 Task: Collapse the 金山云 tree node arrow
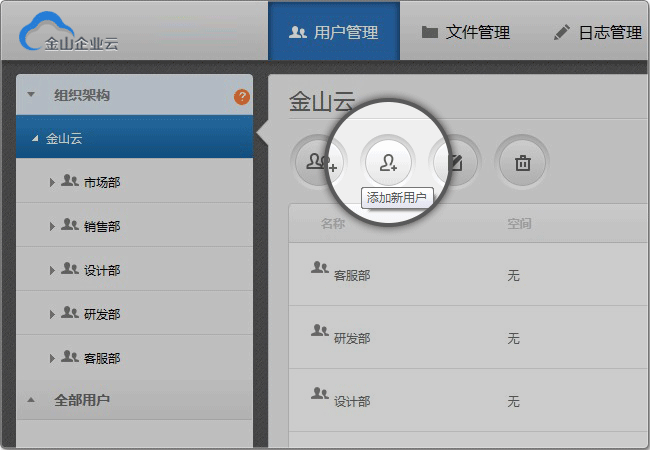(x=36, y=138)
